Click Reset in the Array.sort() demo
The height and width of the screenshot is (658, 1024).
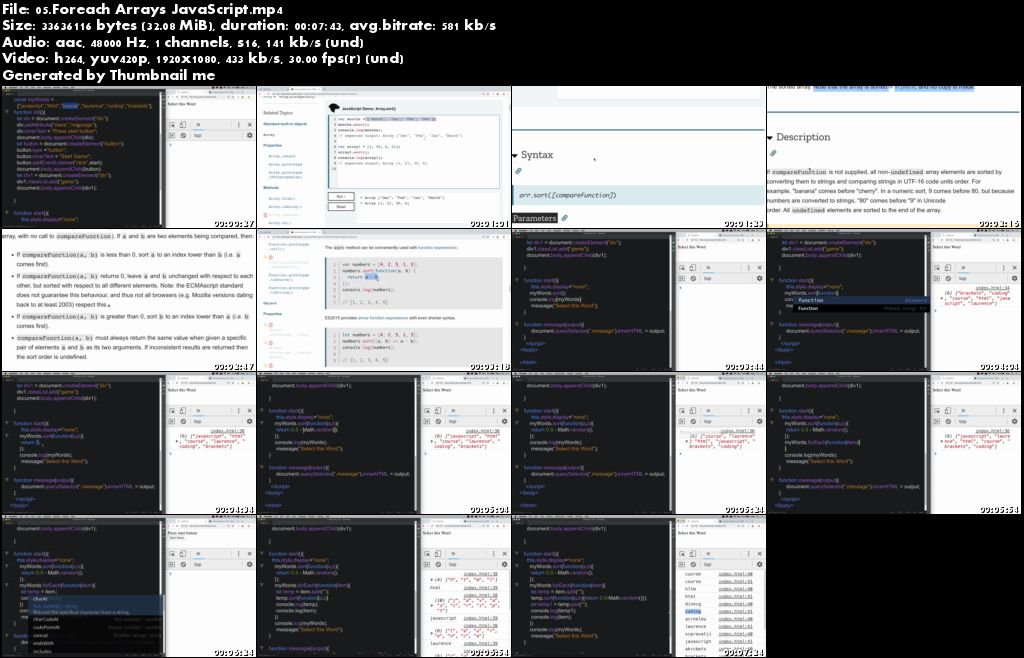coord(341,206)
